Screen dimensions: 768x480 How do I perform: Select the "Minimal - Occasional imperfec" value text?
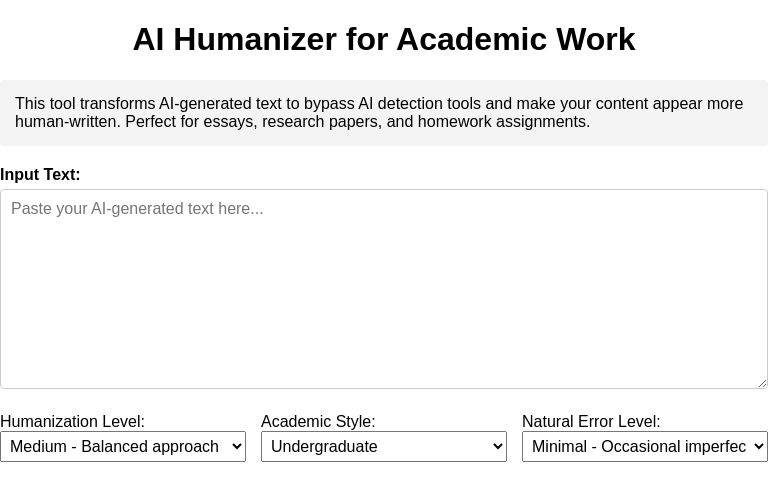pos(640,446)
